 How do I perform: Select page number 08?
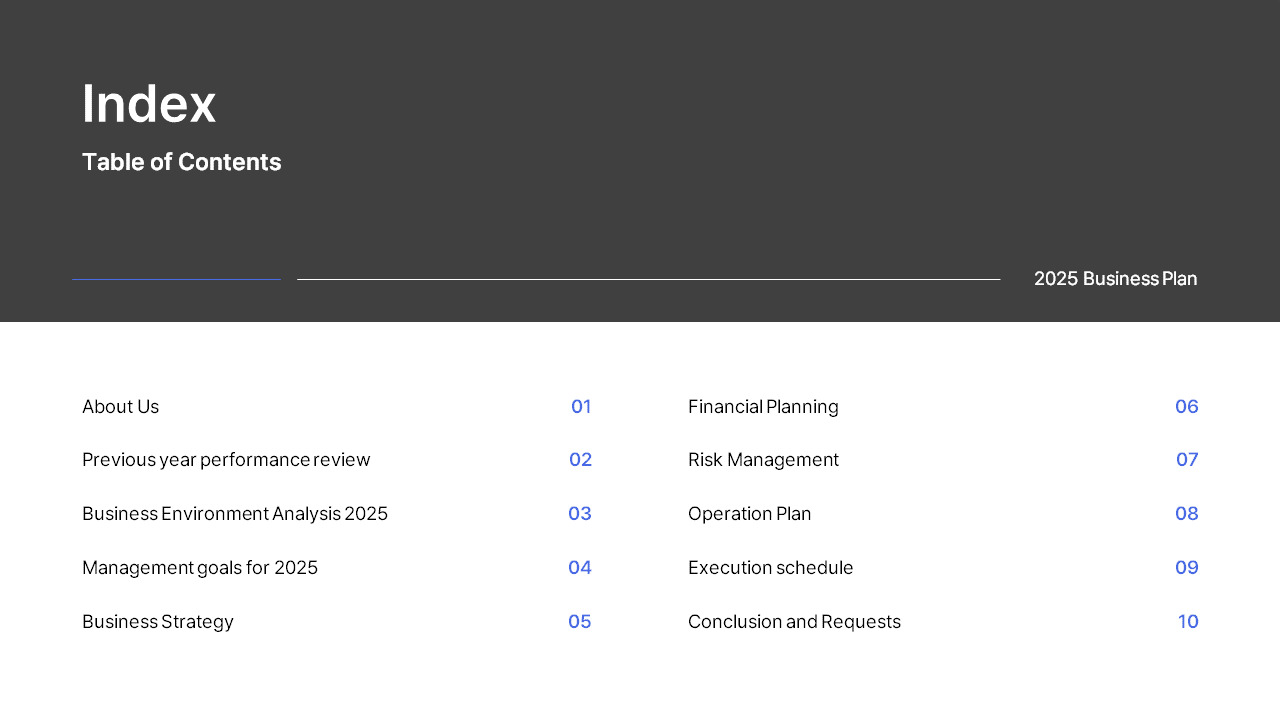coord(1187,514)
